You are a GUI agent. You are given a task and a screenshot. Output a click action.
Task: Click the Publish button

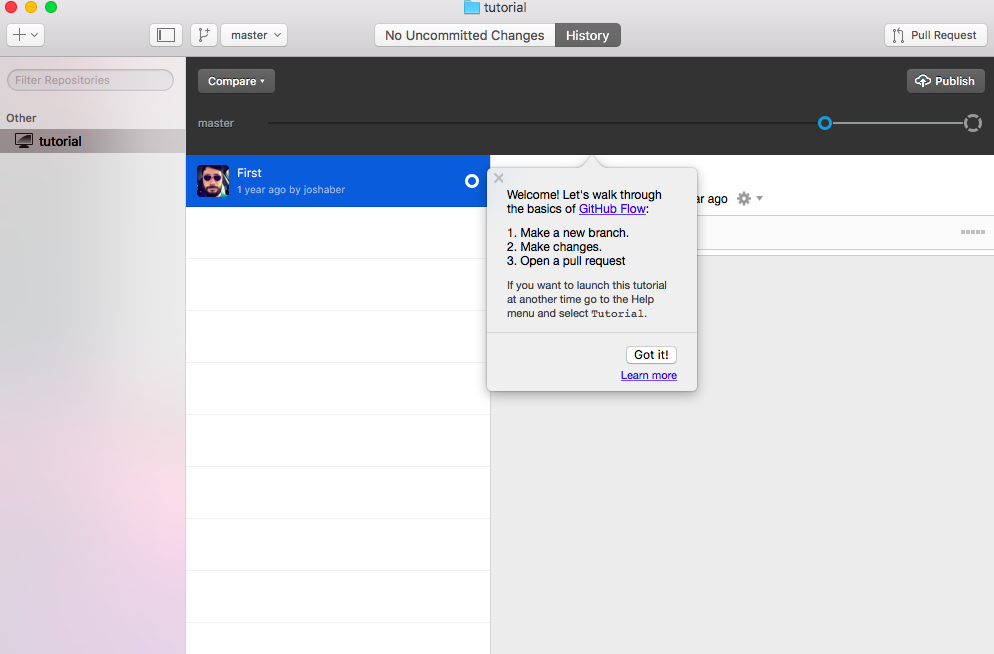click(945, 81)
